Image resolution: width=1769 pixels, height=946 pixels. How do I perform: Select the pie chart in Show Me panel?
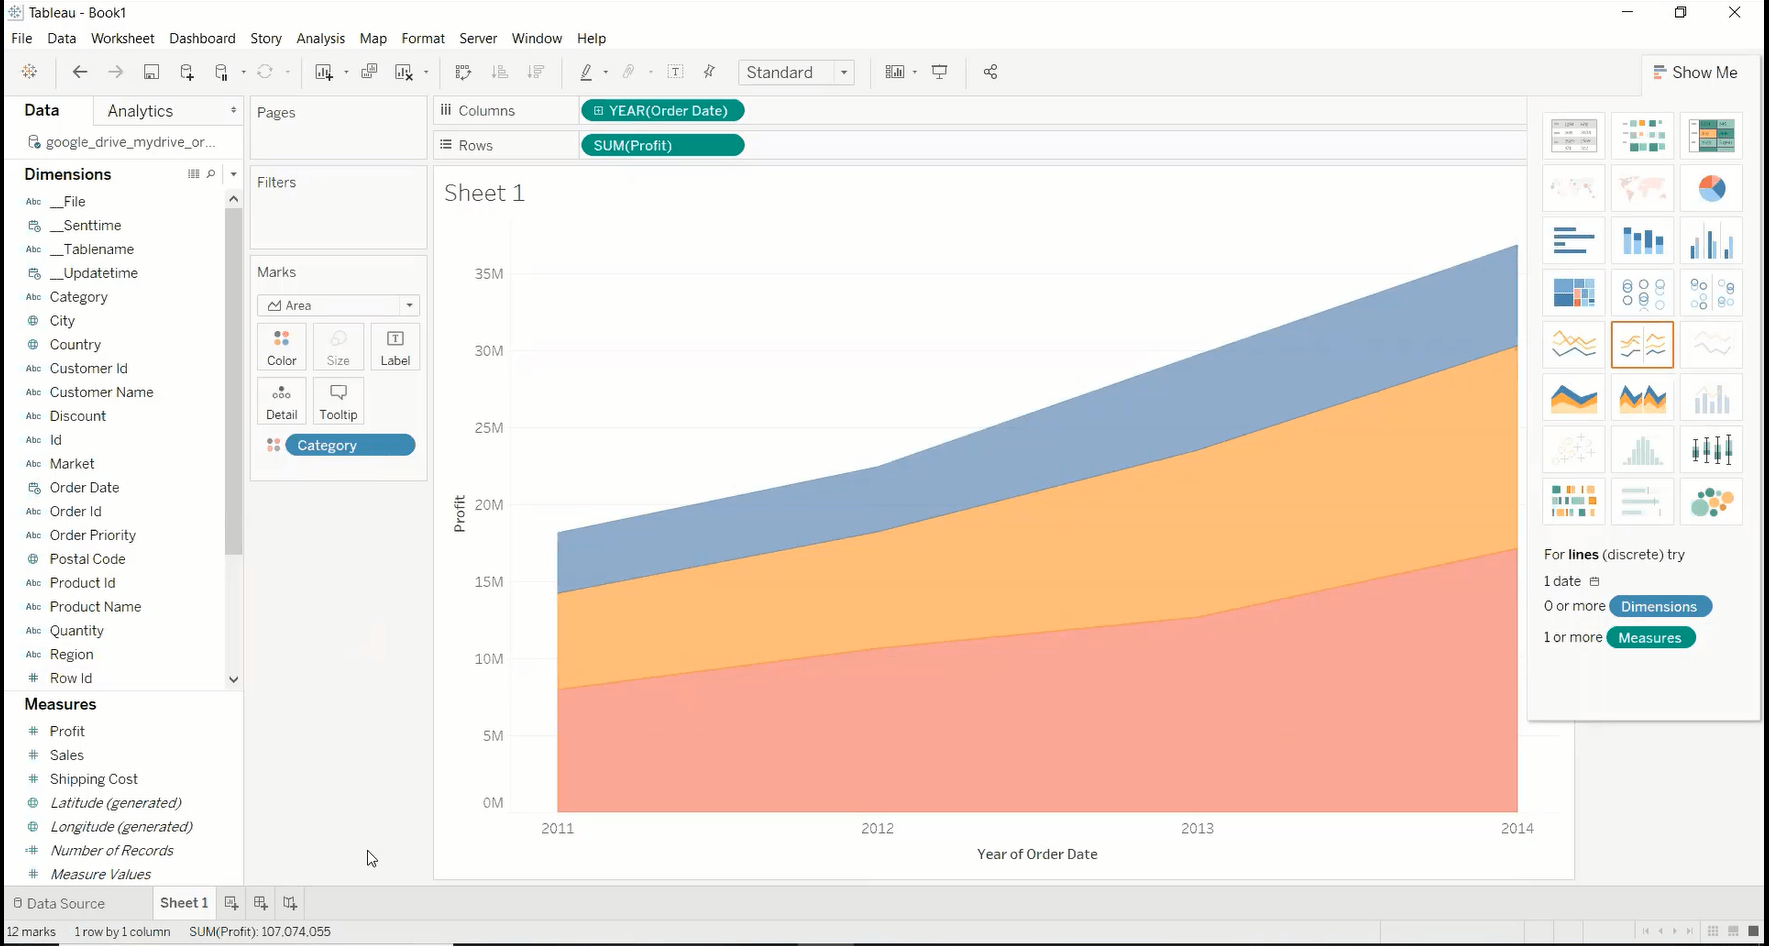point(1711,188)
